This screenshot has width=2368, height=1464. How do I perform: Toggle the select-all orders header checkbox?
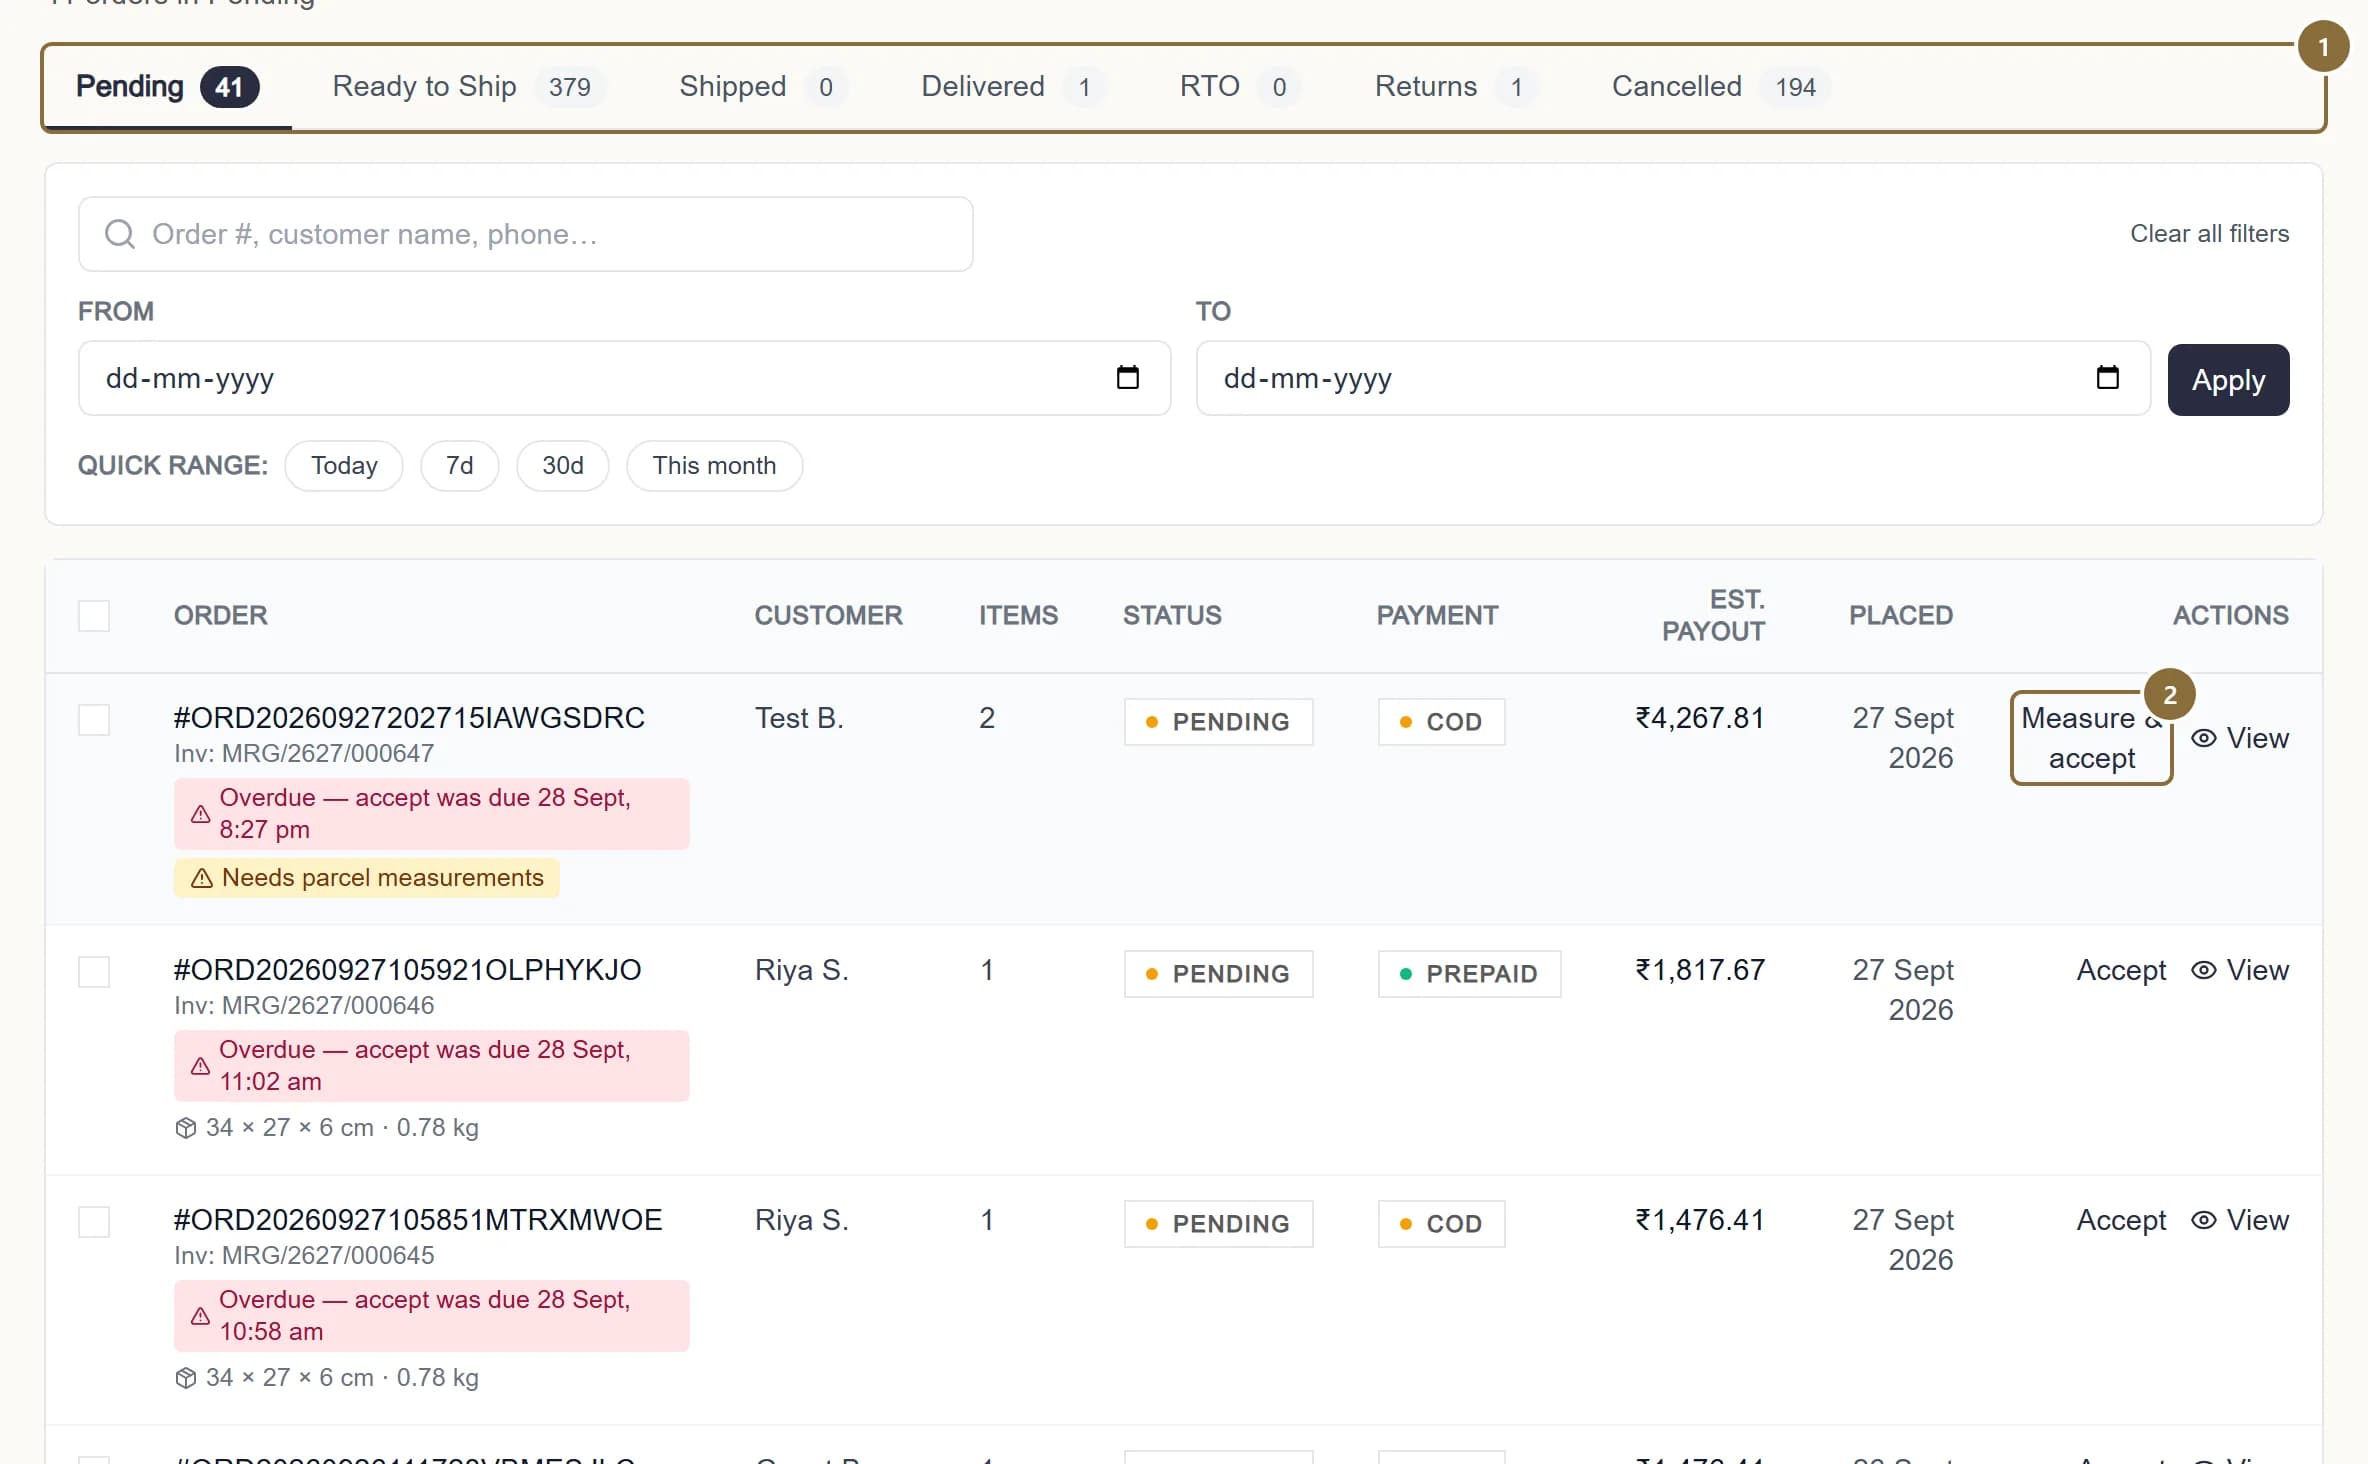[94, 615]
